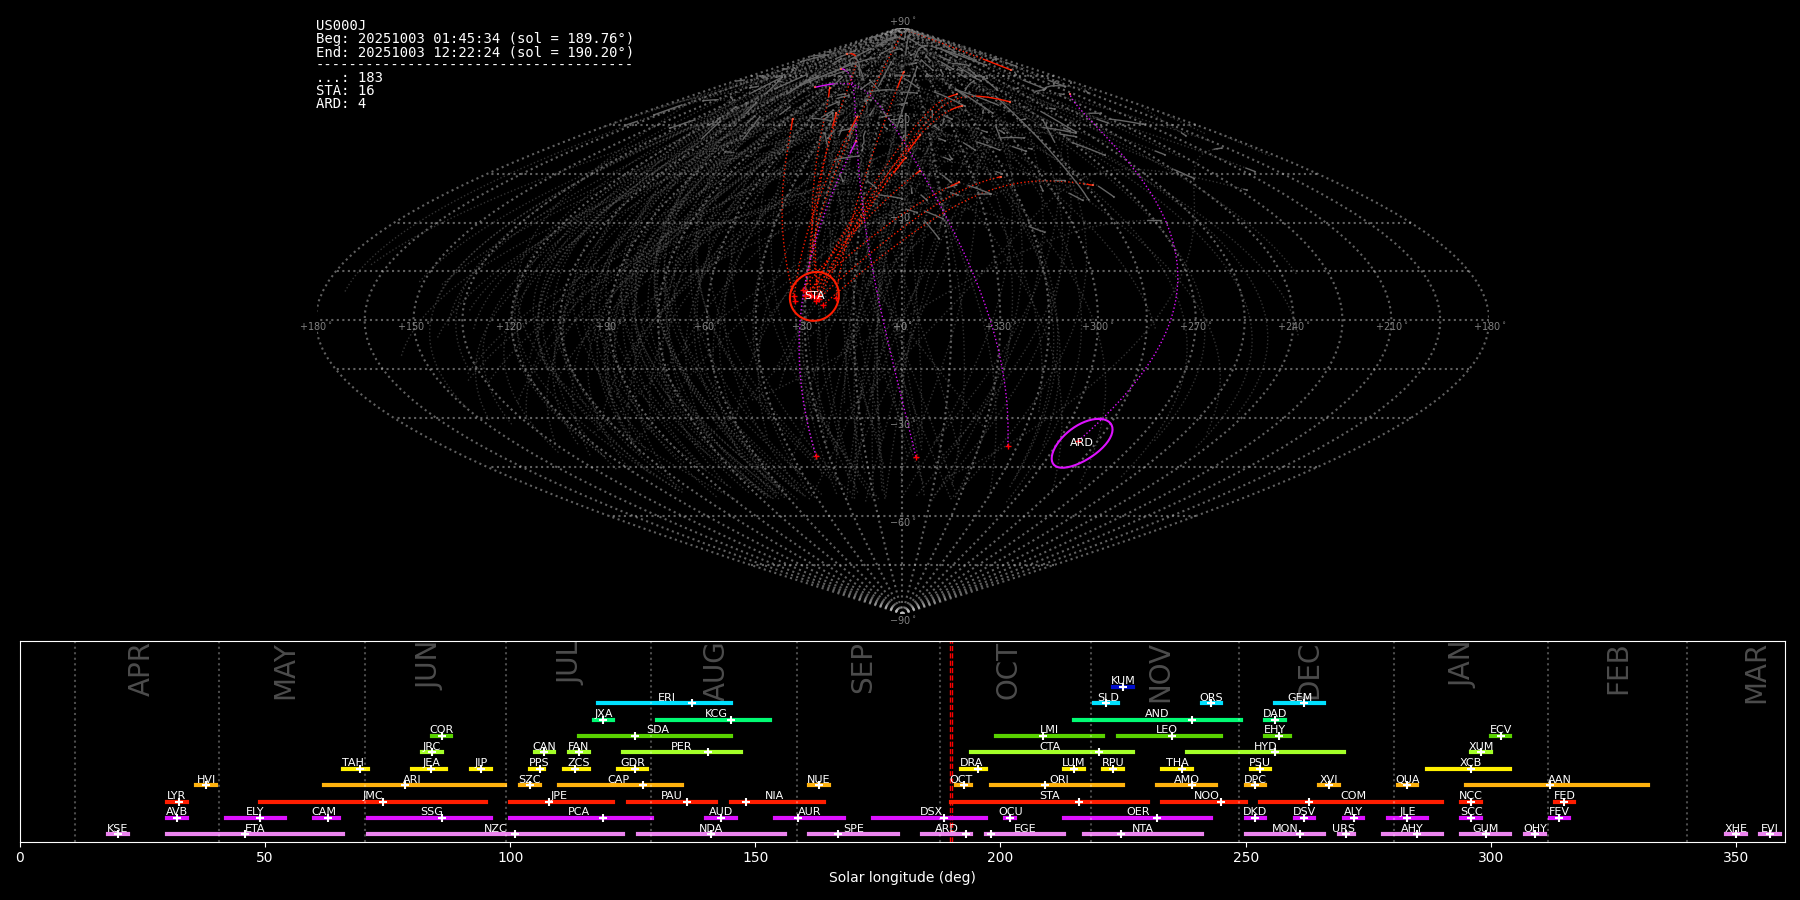Select the 'Beg: 20251003 01:45:34' line
1800x900 pixels.
pos(475,39)
